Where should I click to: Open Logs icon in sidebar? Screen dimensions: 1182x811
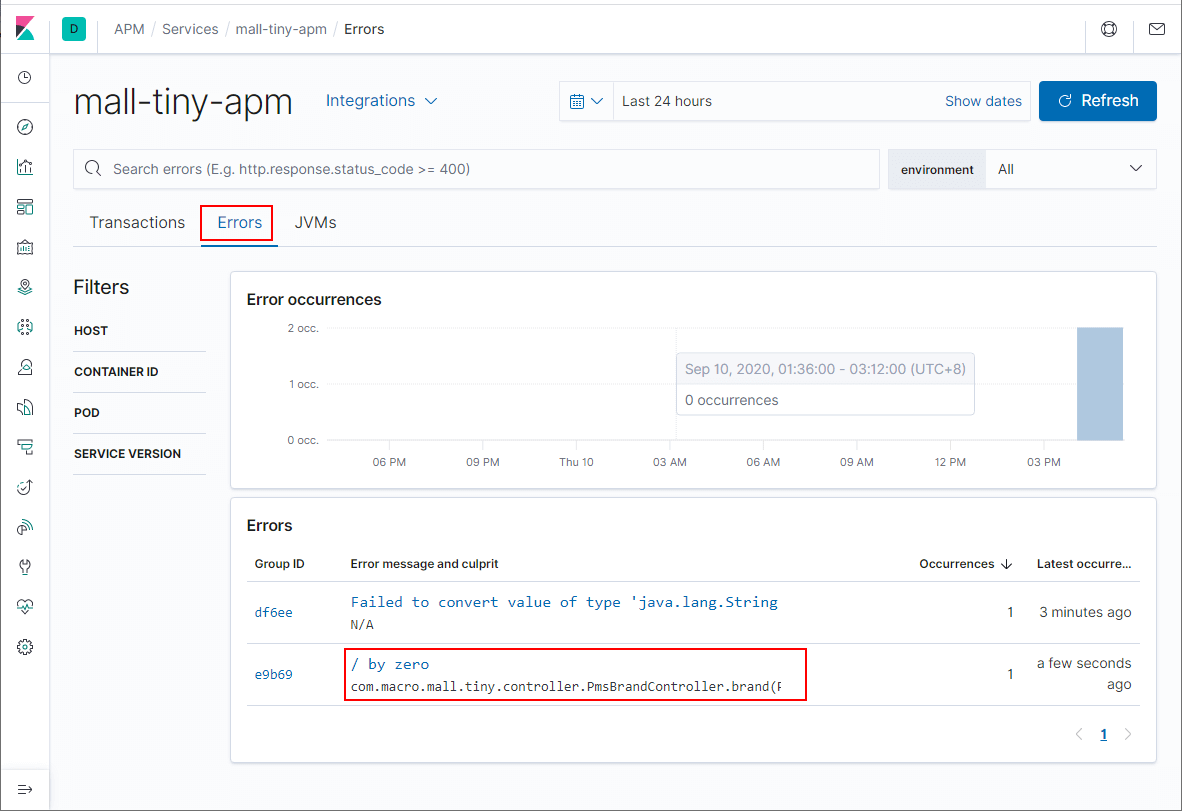coord(25,407)
